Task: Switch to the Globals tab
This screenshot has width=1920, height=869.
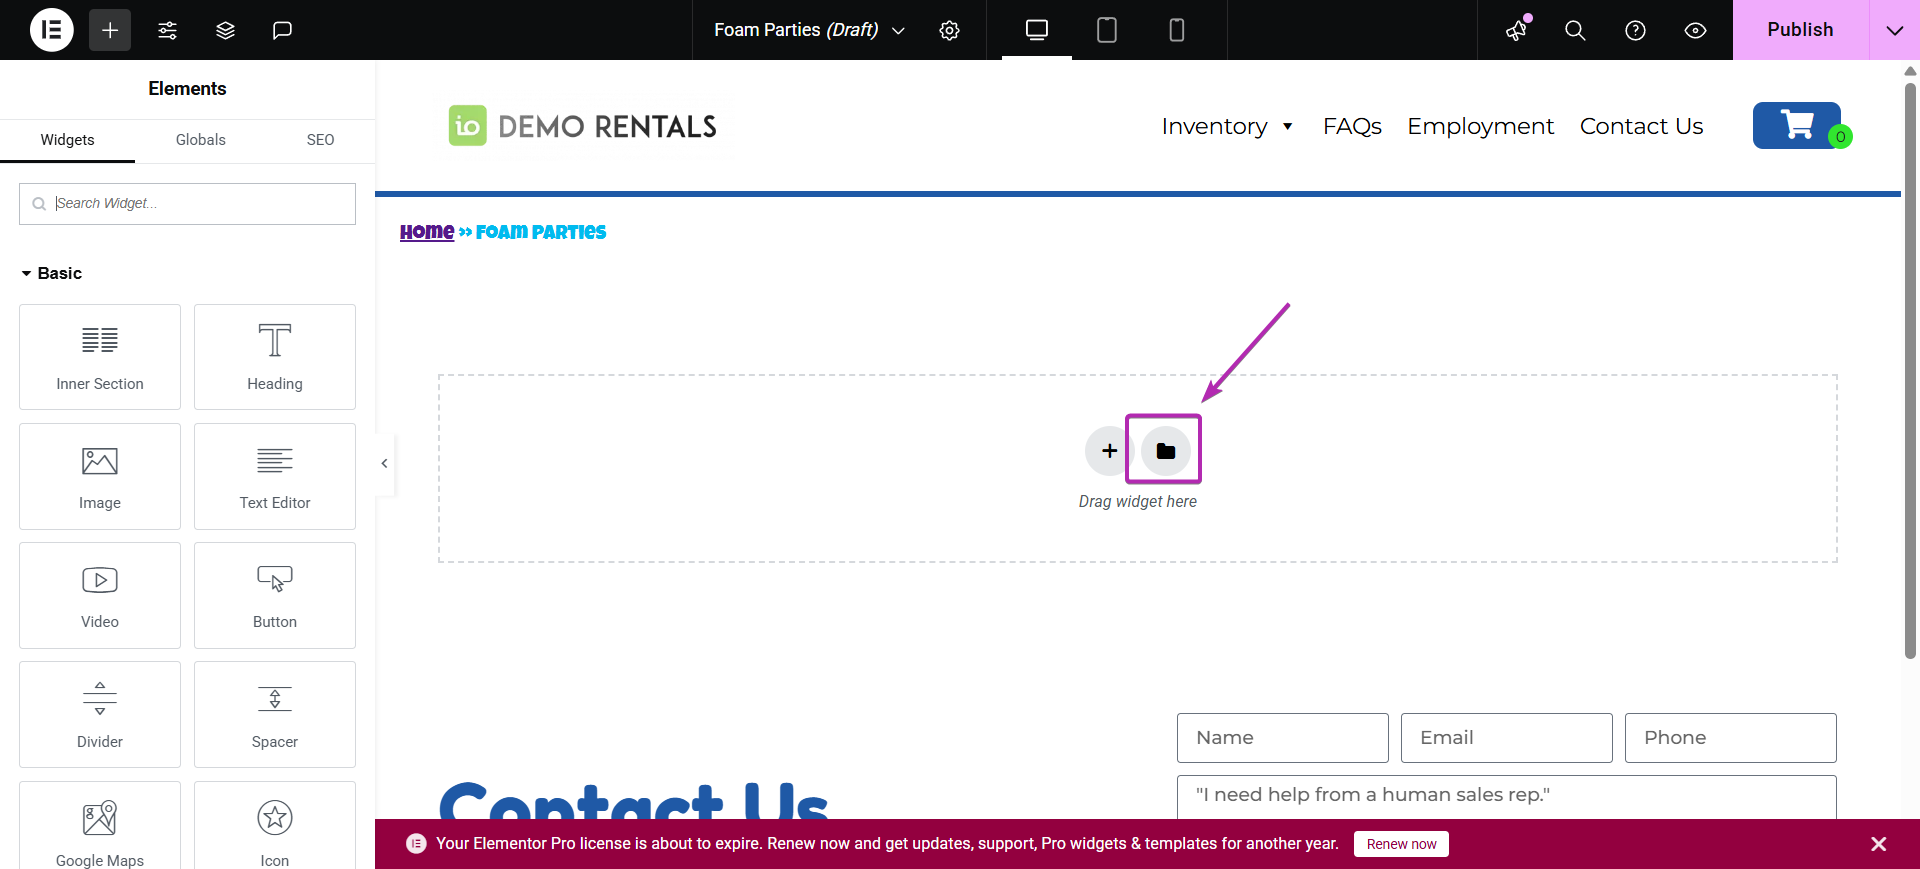Action: (x=200, y=140)
